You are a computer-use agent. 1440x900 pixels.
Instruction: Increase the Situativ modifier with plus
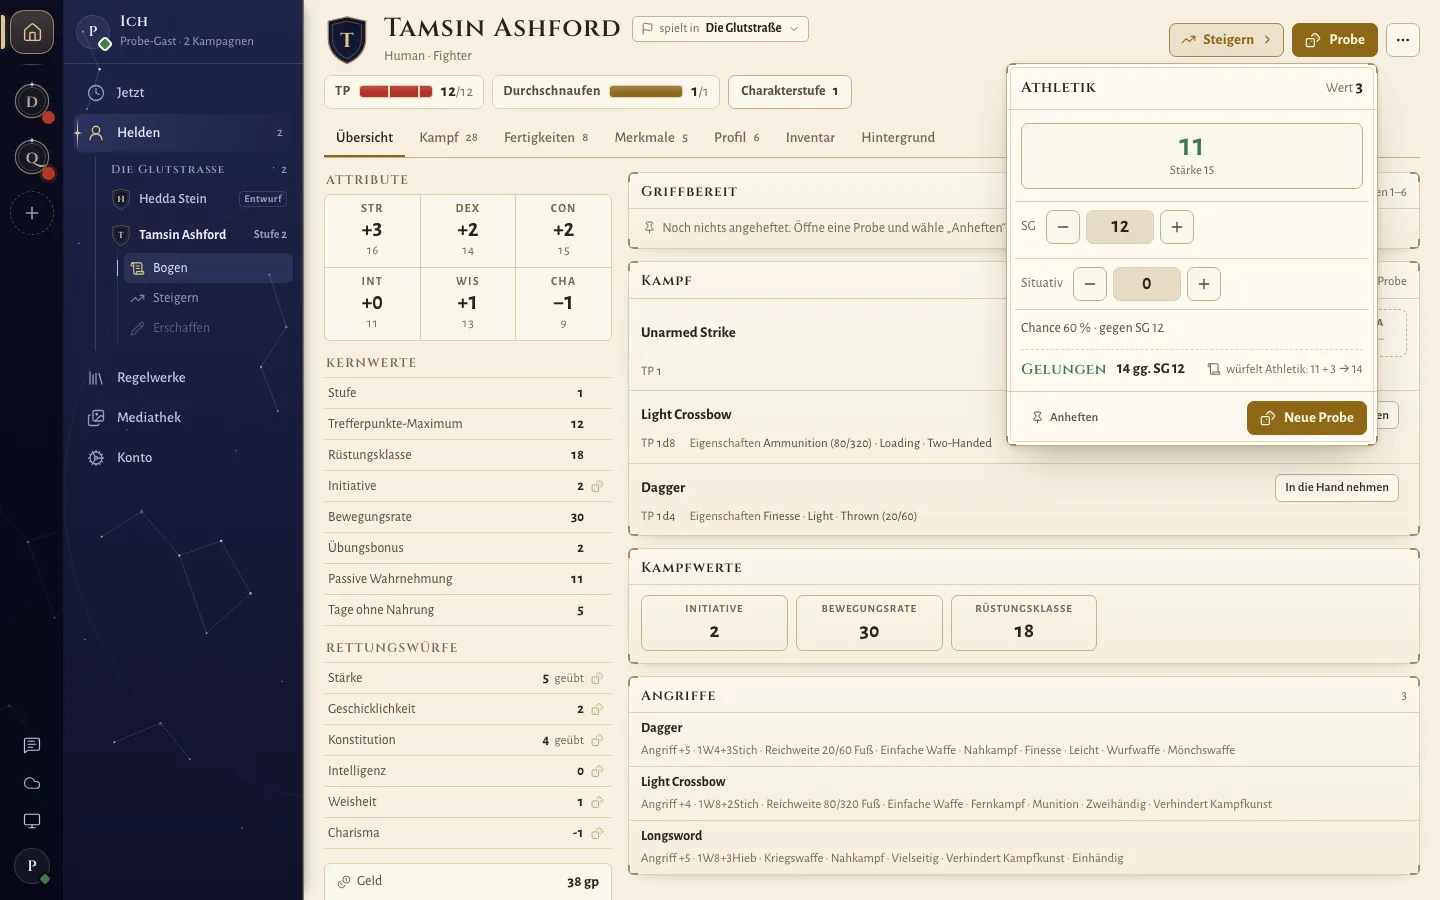tap(1204, 284)
